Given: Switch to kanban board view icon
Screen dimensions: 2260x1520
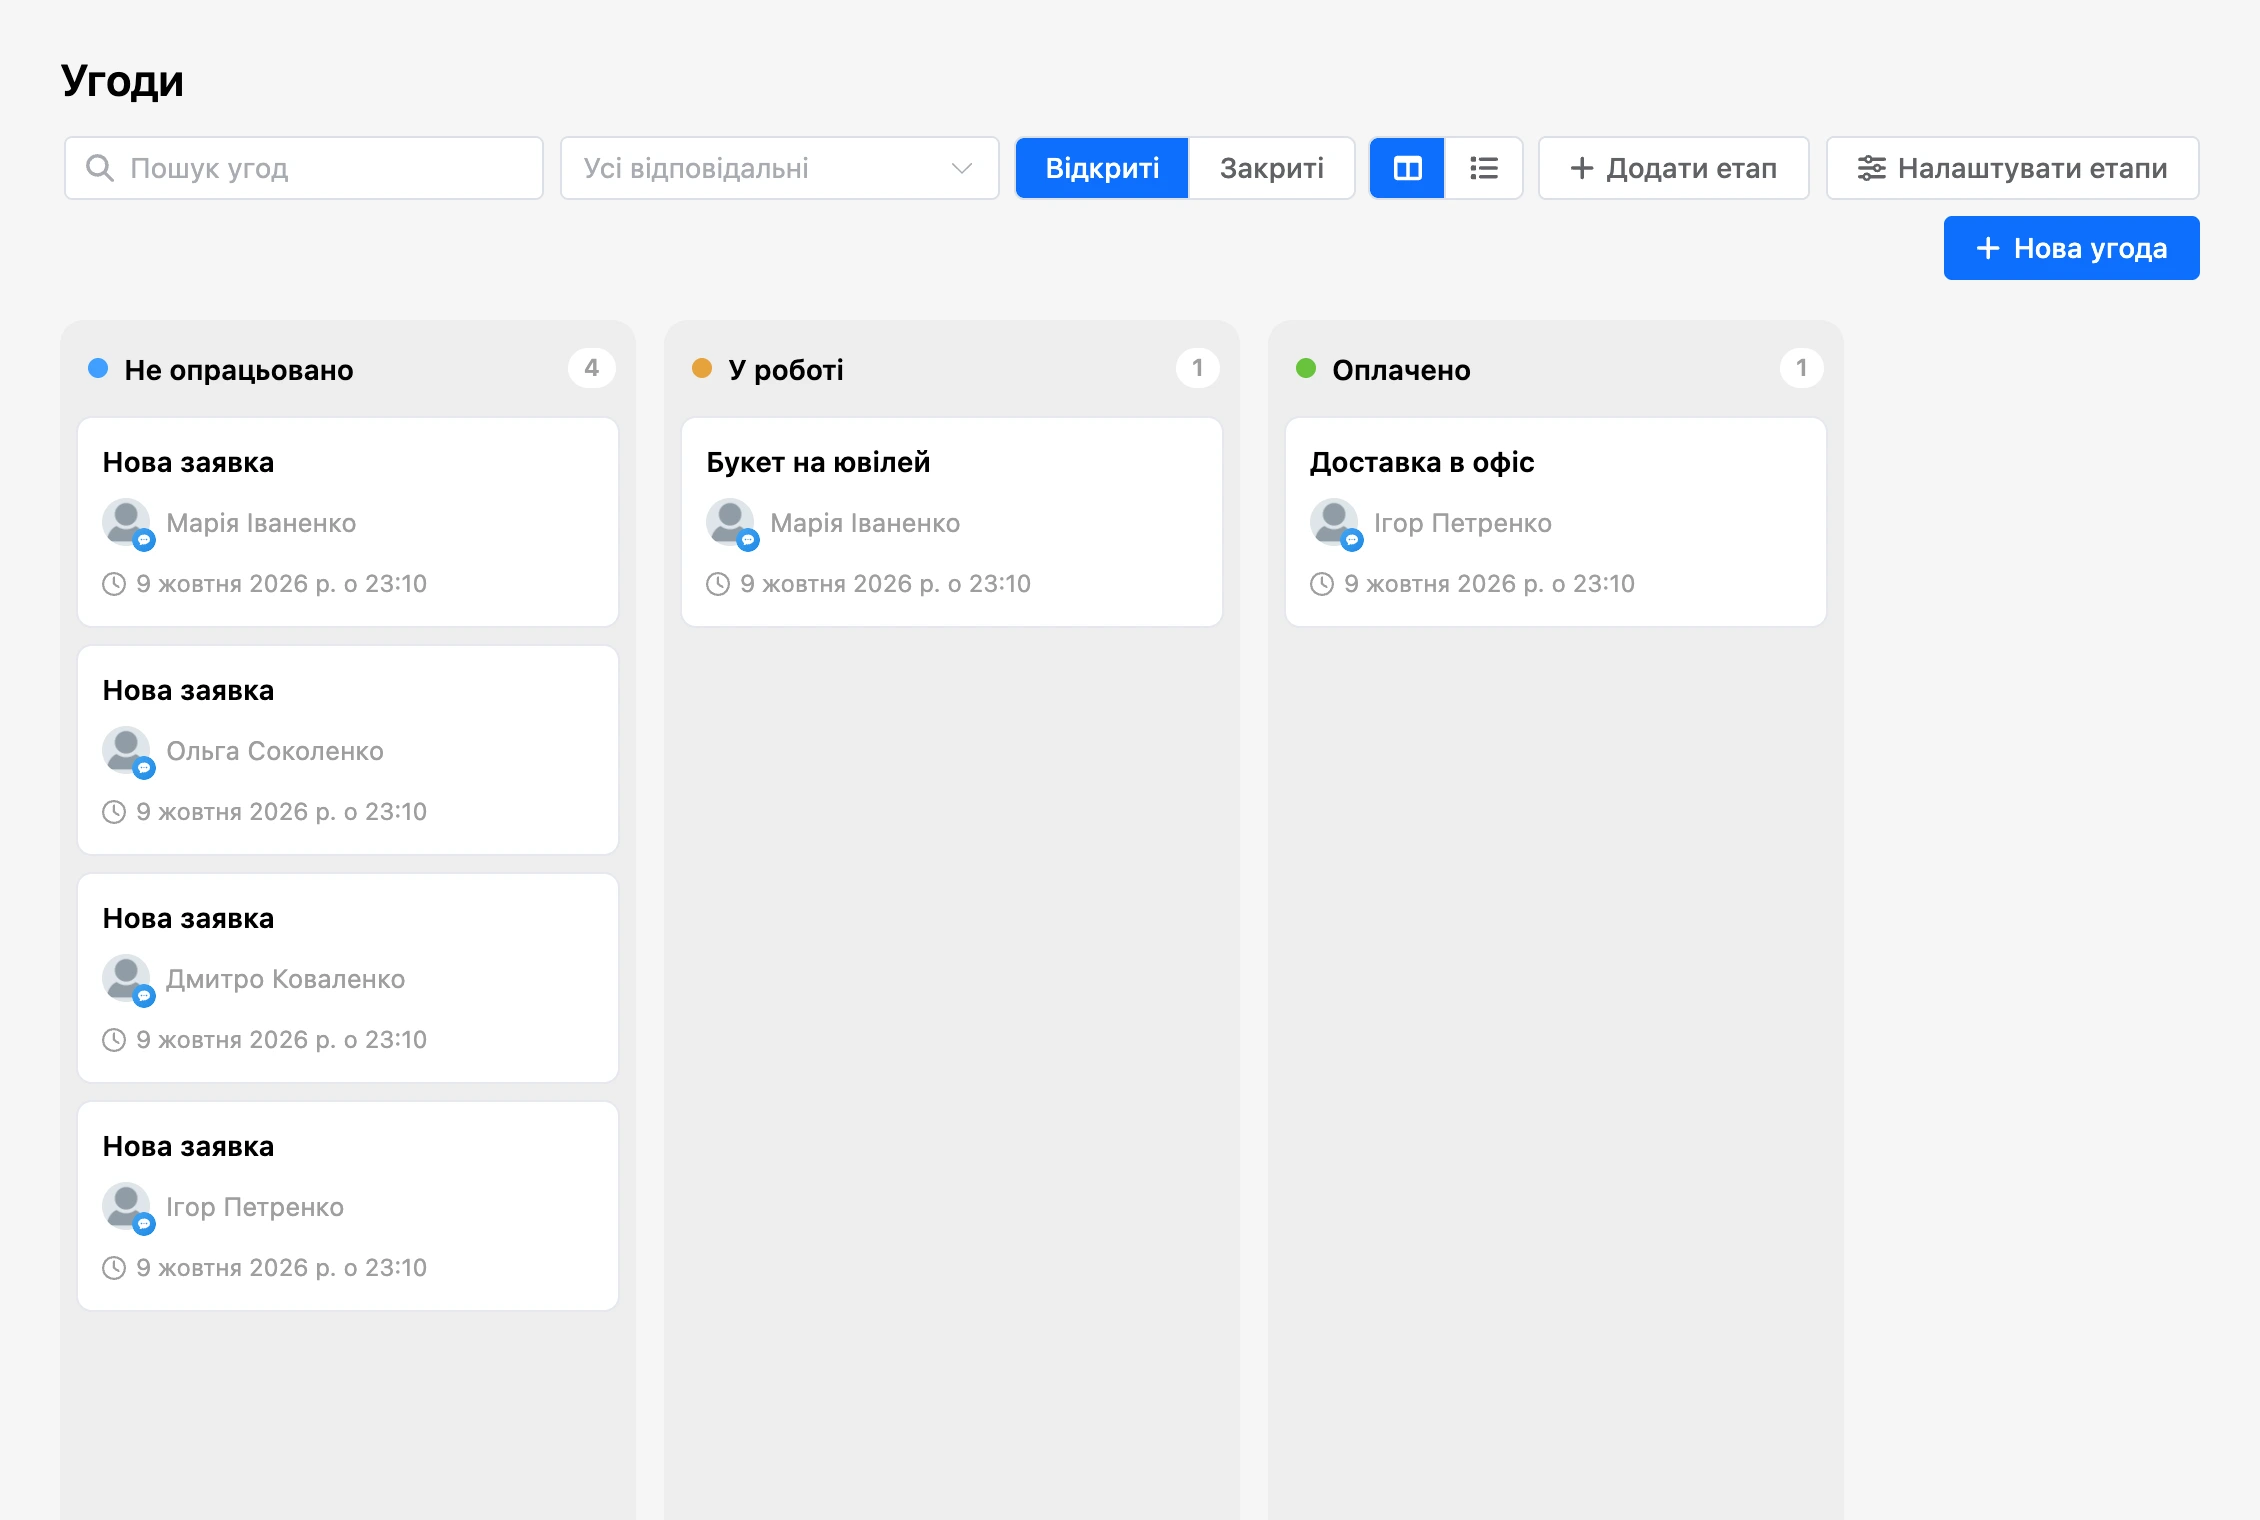Looking at the screenshot, I should (x=1407, y=168).
